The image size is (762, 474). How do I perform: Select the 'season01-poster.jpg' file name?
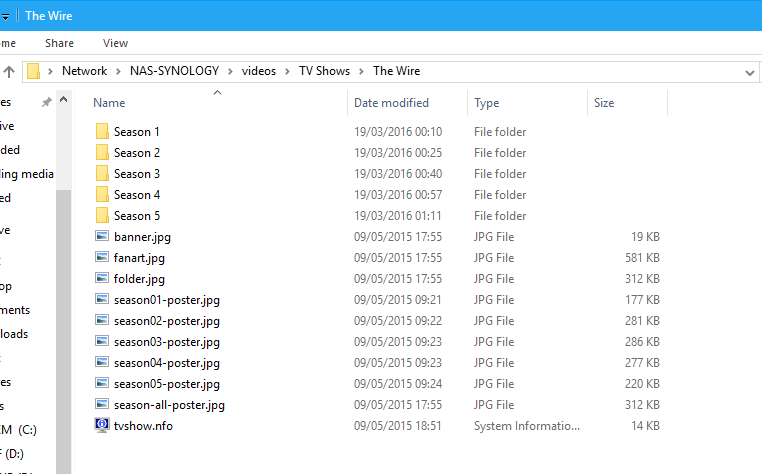point(167,300)
